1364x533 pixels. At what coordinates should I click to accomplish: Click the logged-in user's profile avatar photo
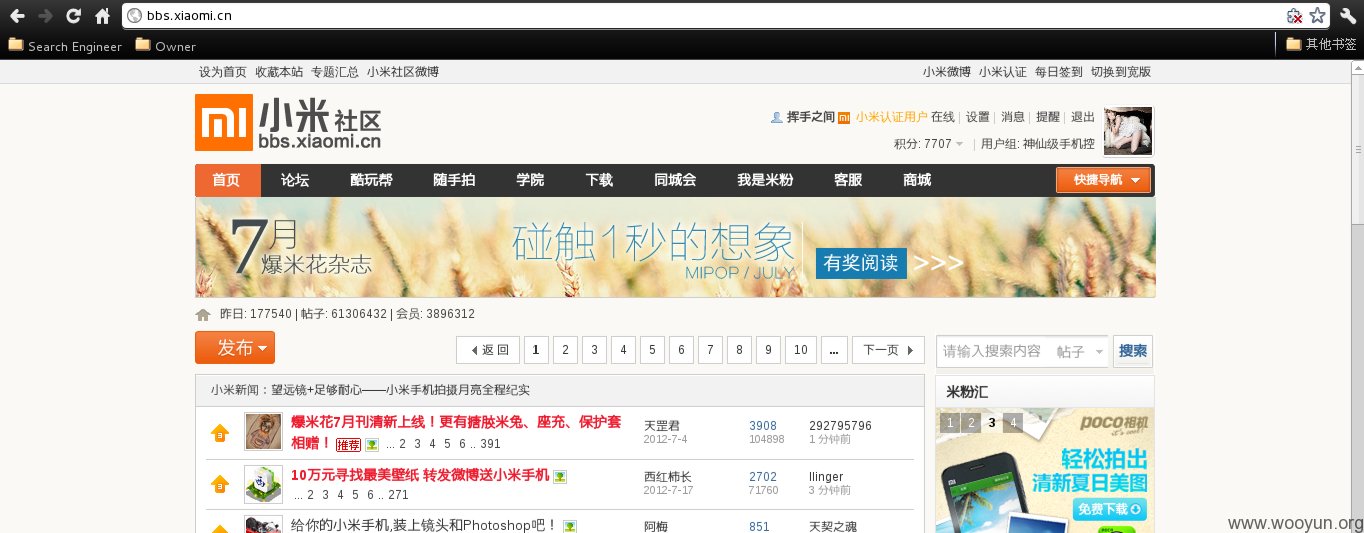click(1128, 131)
